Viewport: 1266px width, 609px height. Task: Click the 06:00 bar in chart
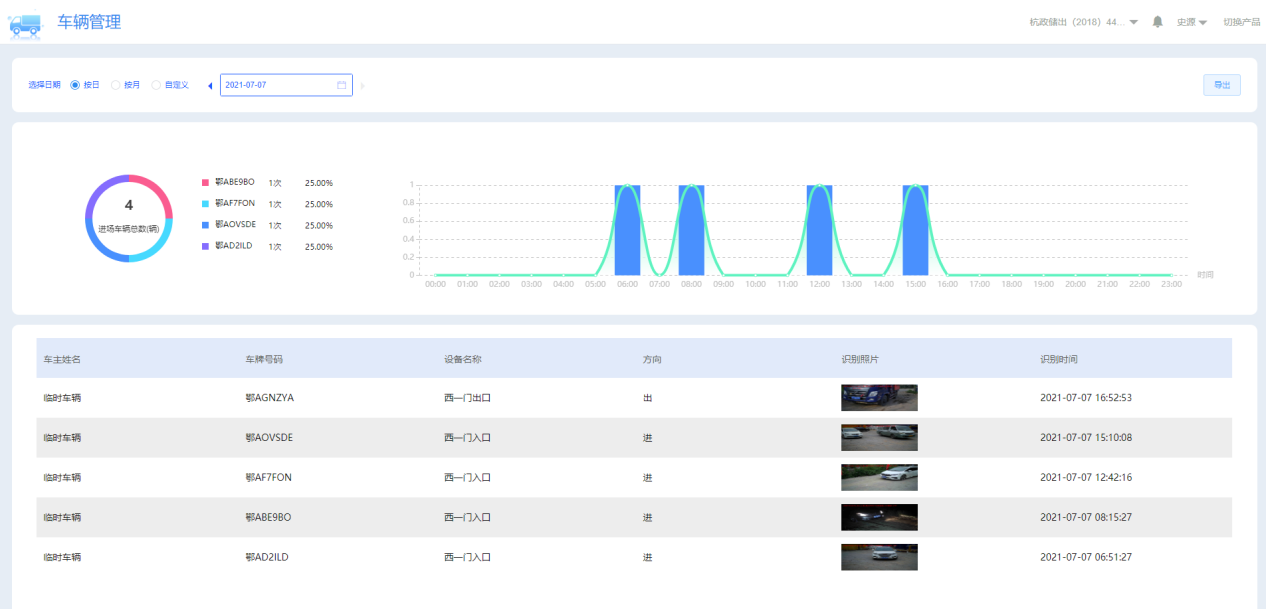tap(627, 230)
